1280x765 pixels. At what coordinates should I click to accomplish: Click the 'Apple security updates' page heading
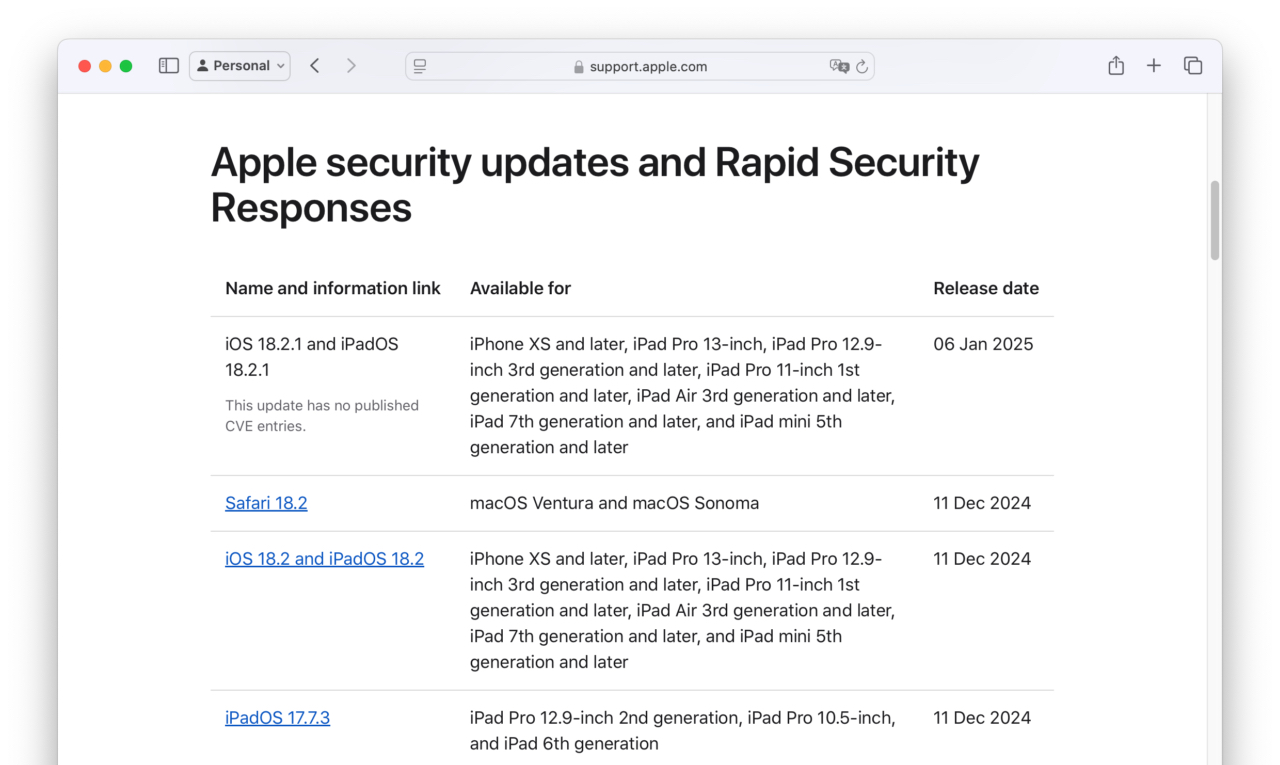point(595,184)
